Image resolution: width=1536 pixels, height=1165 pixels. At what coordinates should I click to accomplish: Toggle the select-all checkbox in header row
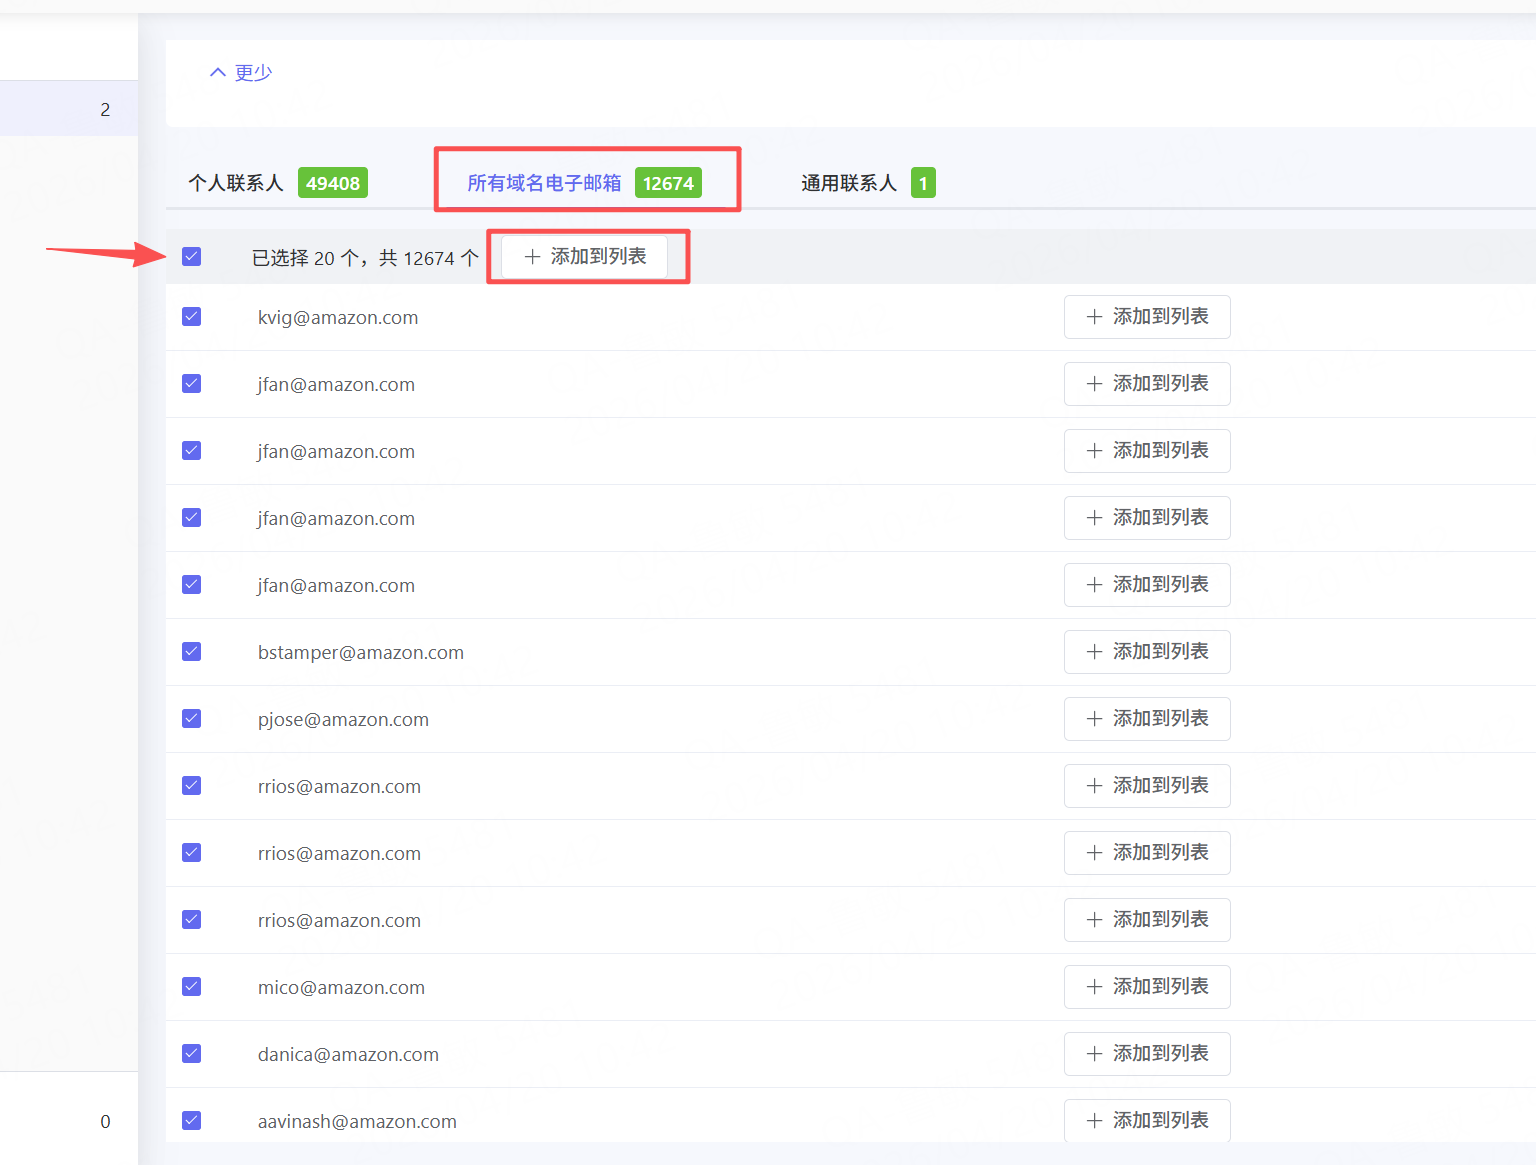pyautogui.click(x=192, y=257)
